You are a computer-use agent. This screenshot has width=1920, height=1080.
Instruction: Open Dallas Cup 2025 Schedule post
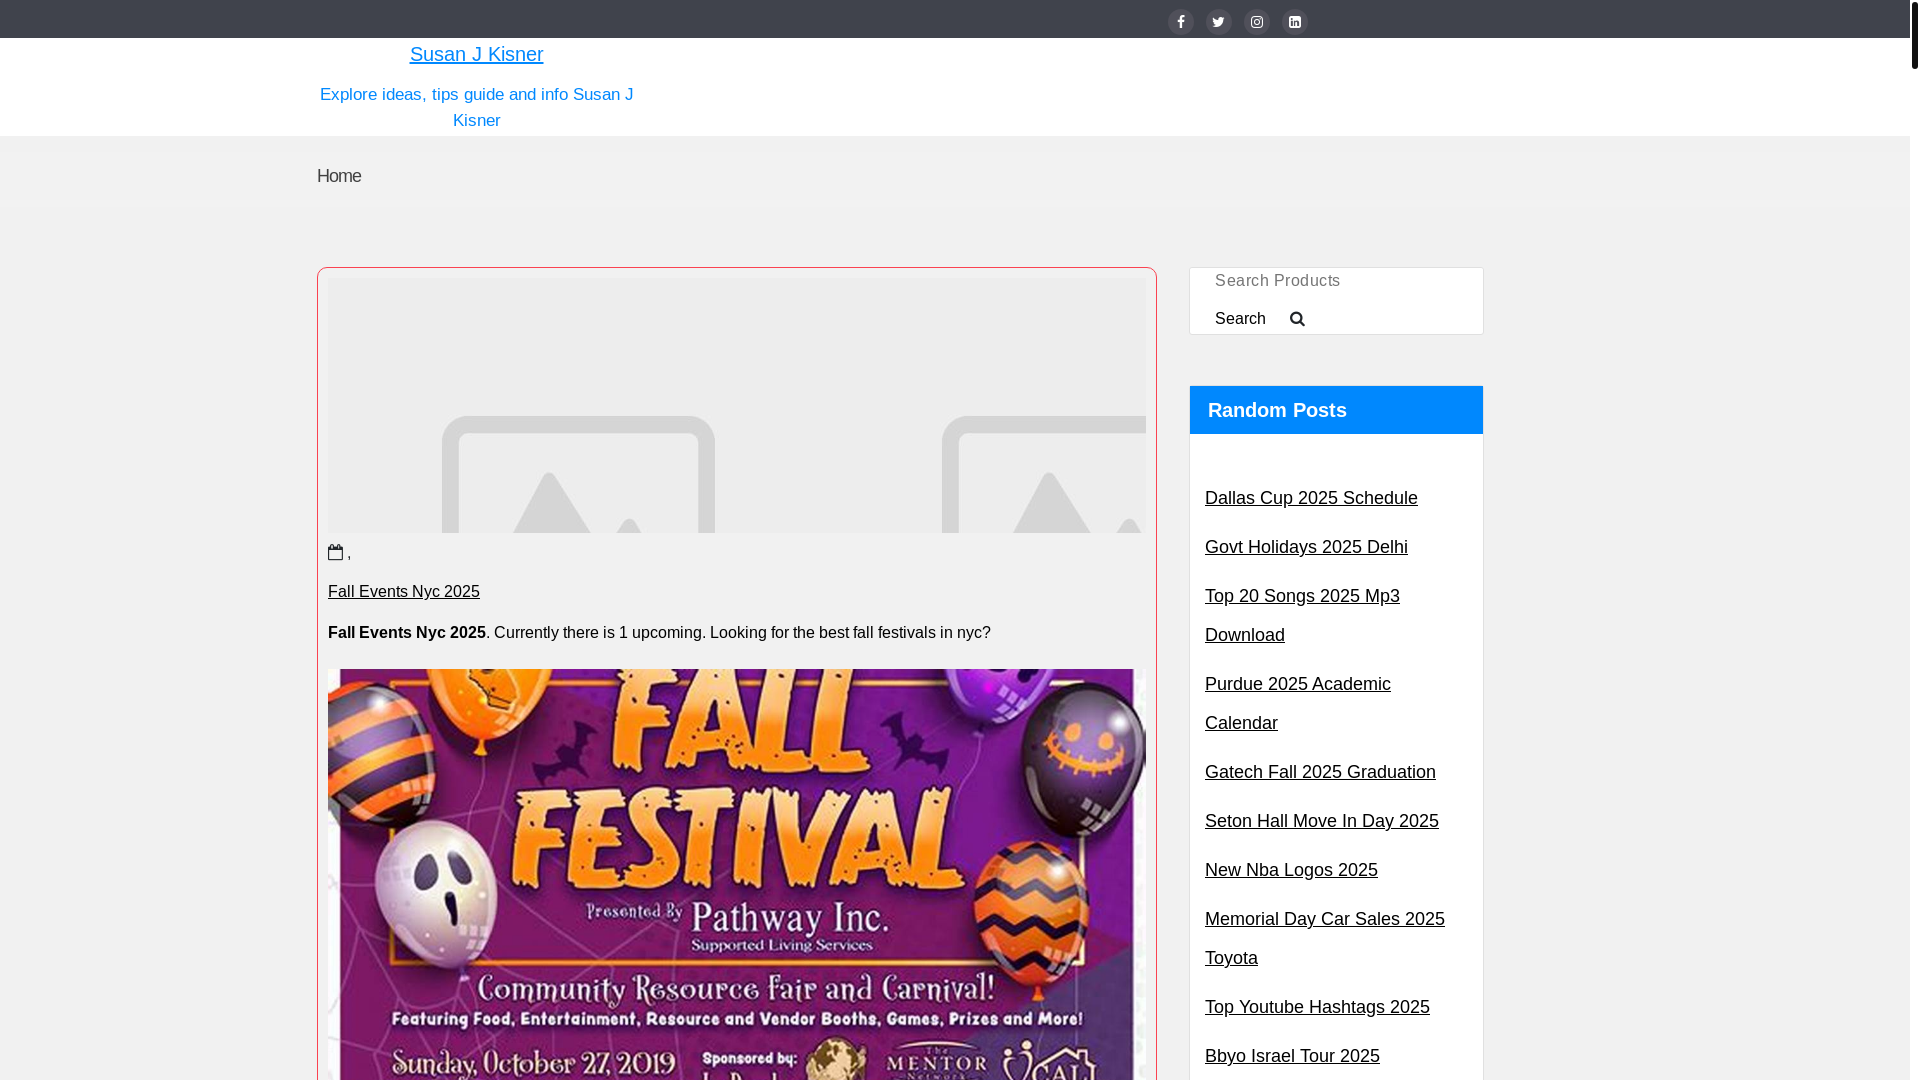coord(1311,498)
